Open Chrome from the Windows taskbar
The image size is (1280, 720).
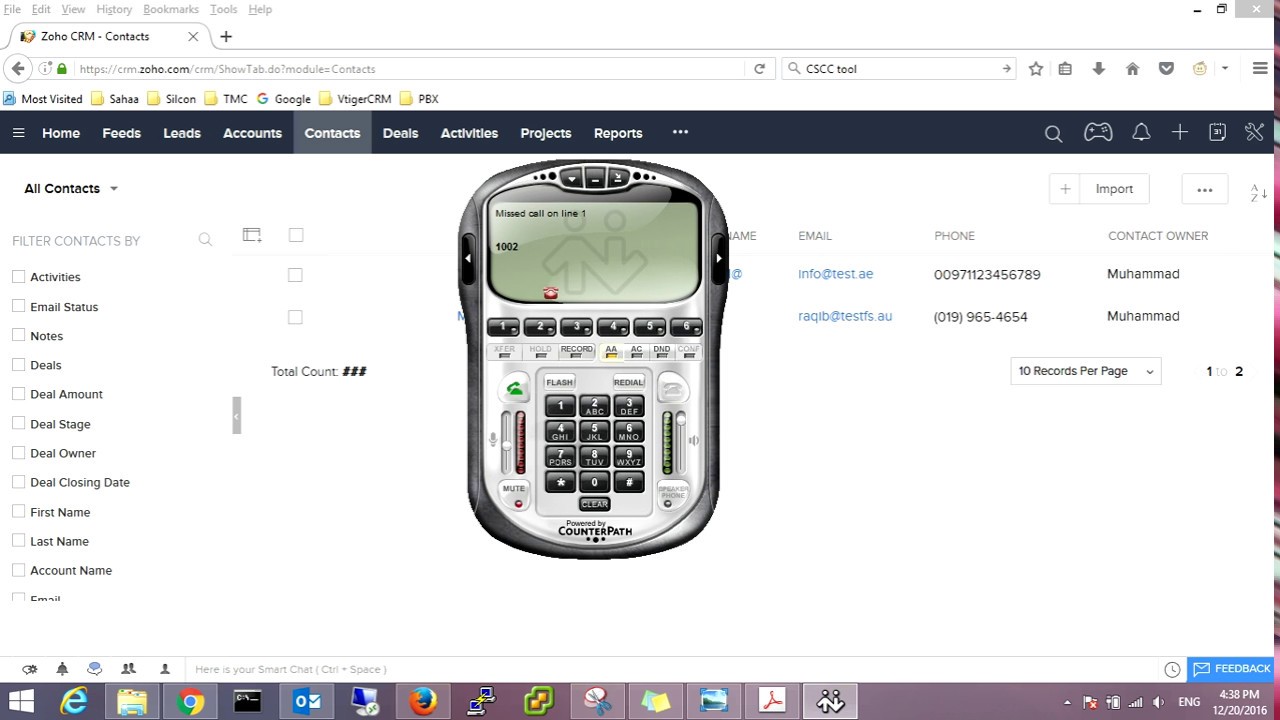click(191, 701)
